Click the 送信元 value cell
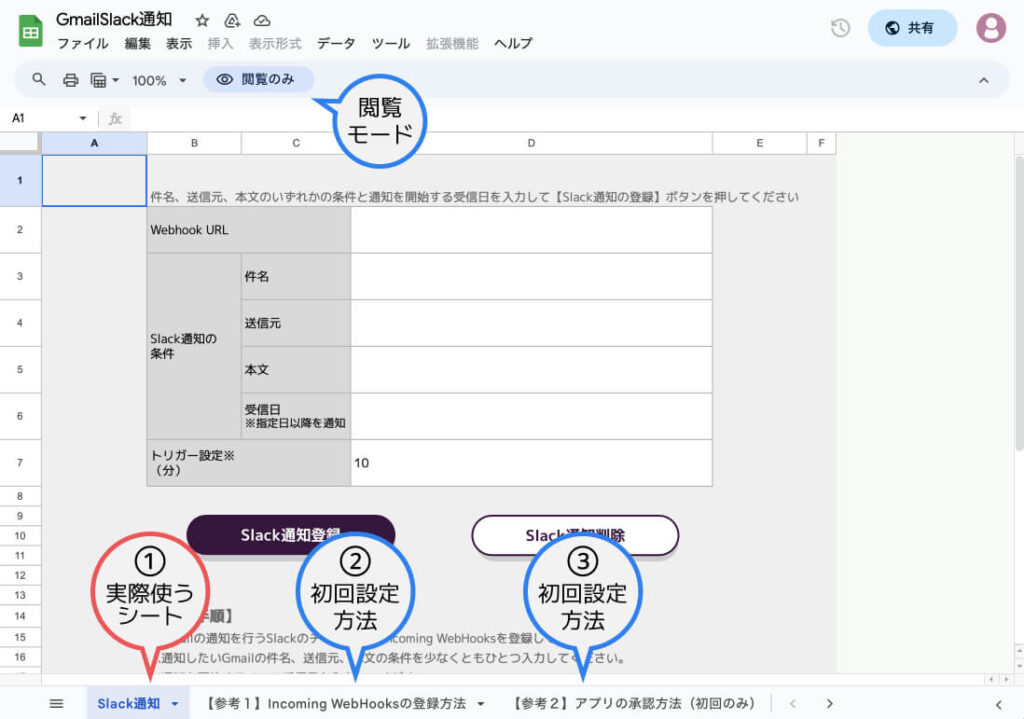The width and height of the screenshot is (1024, 719). 532,323
